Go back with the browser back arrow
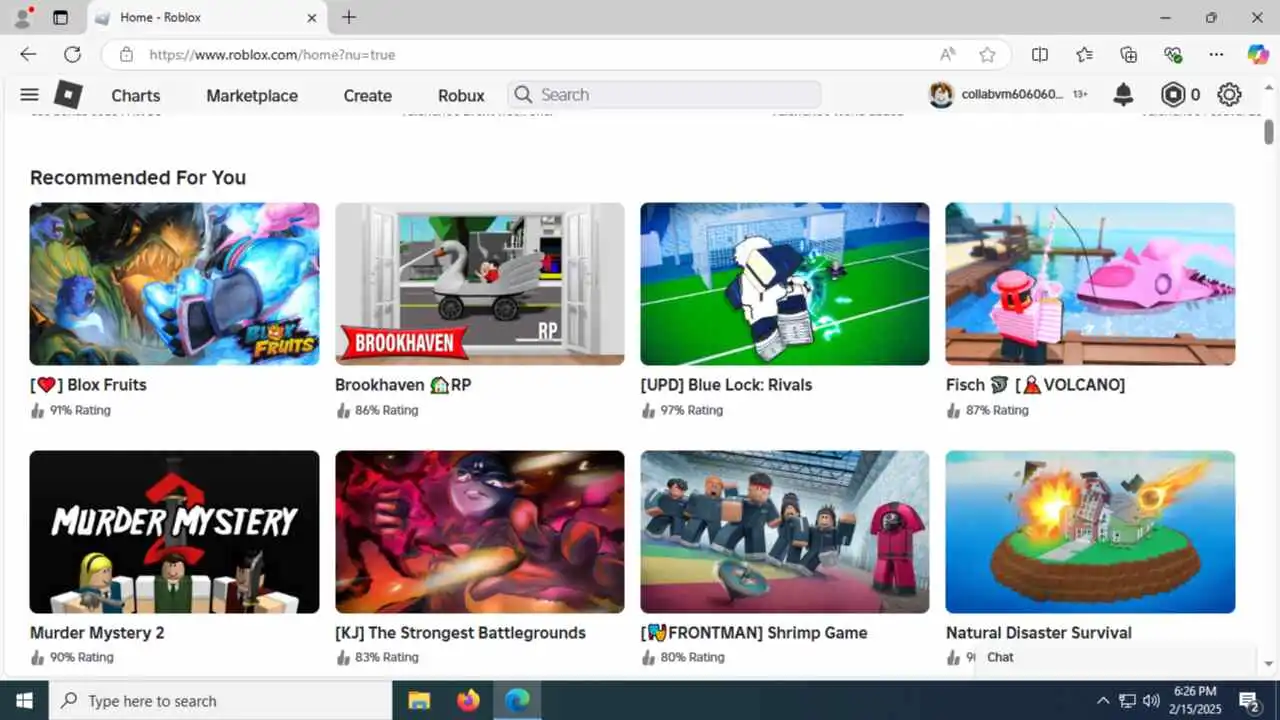This screenshot has width=1280, height=720. click(28, 55)
